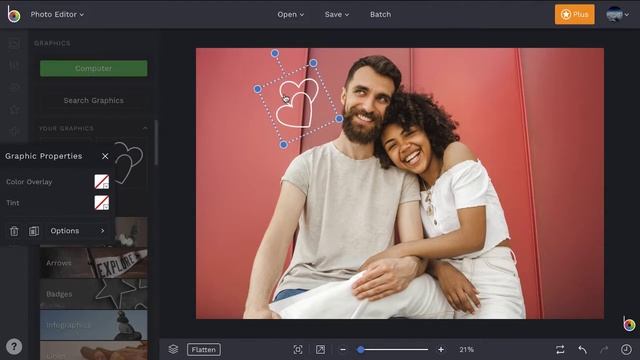Duplicate the graphic with the copy icon
The height and width of the screenshot is (360, 640).
click(x=34, y=231)
